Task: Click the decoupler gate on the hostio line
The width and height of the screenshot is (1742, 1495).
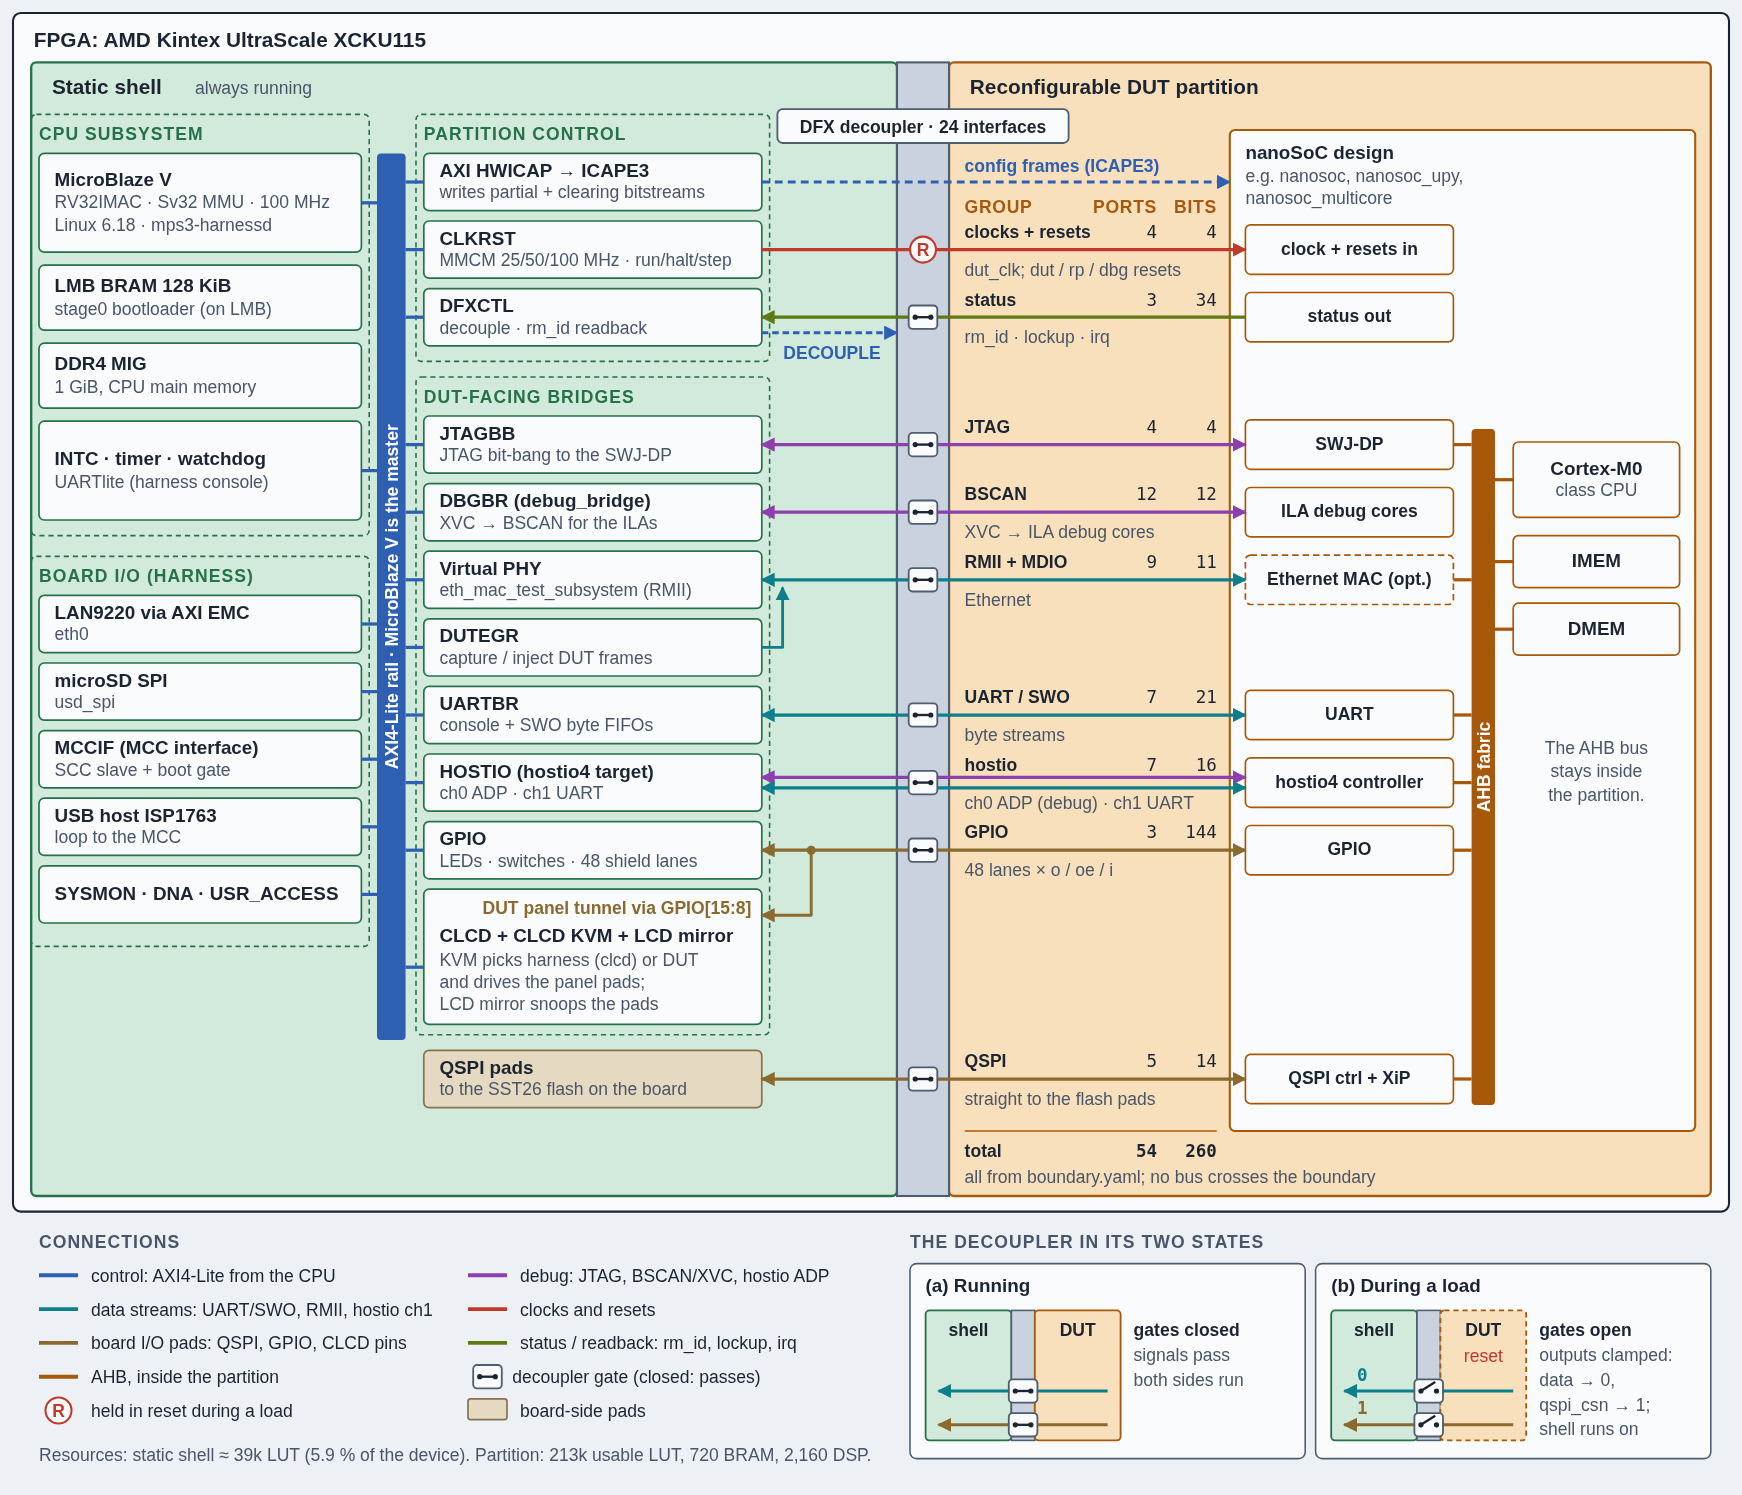Action: (x=923, y=782)
